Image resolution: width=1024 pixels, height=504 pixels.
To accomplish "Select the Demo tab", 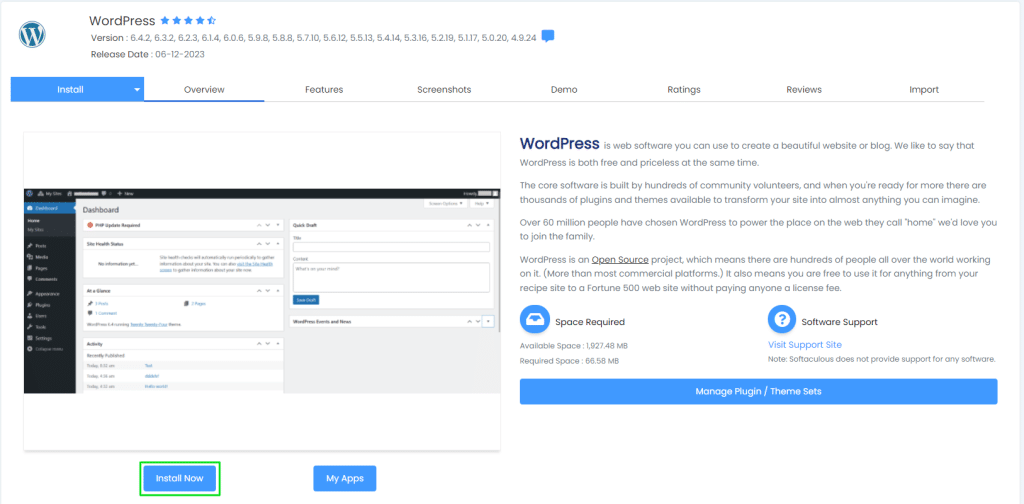I will tap(564, 89).
